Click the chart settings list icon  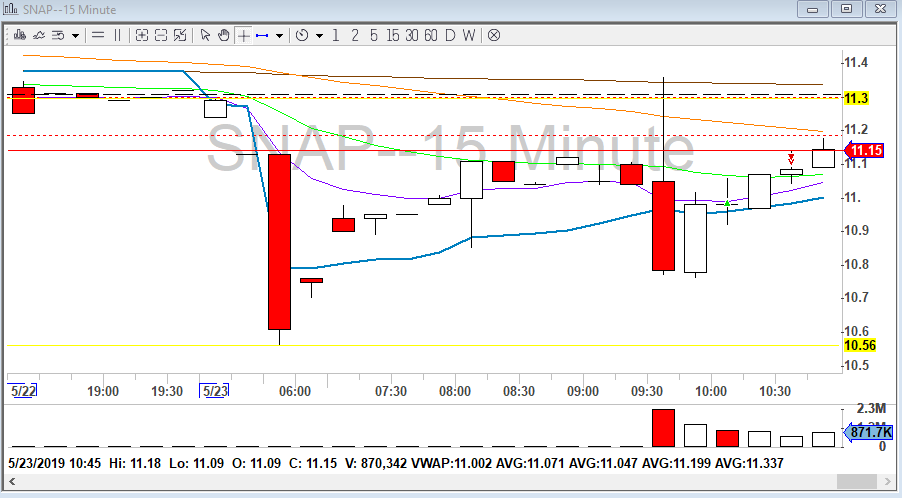(58, 35)
